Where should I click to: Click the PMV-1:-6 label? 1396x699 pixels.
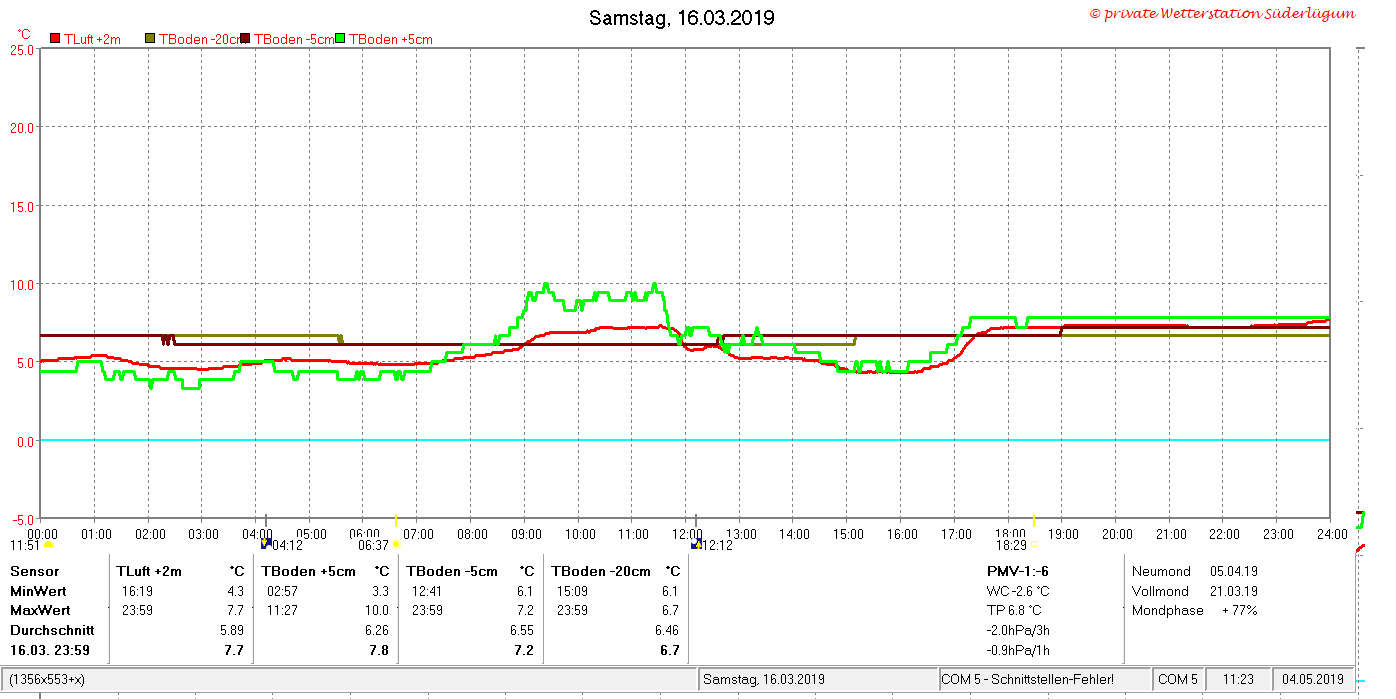(x=1017, y=571)
